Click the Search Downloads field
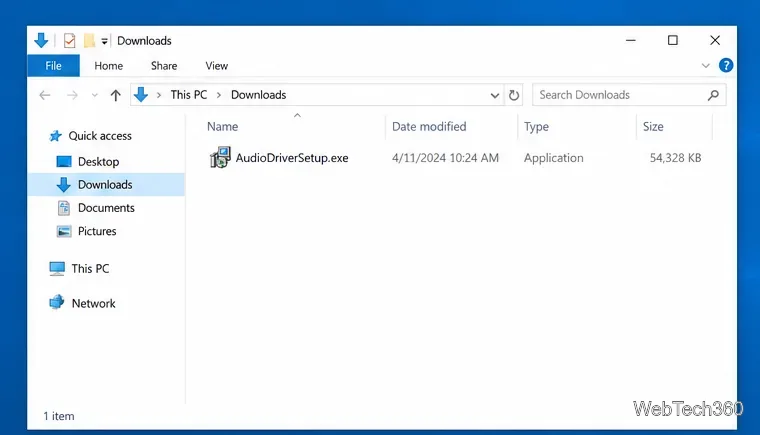The width and height of the screenshot is (760, 435). (x=629, y=95)
